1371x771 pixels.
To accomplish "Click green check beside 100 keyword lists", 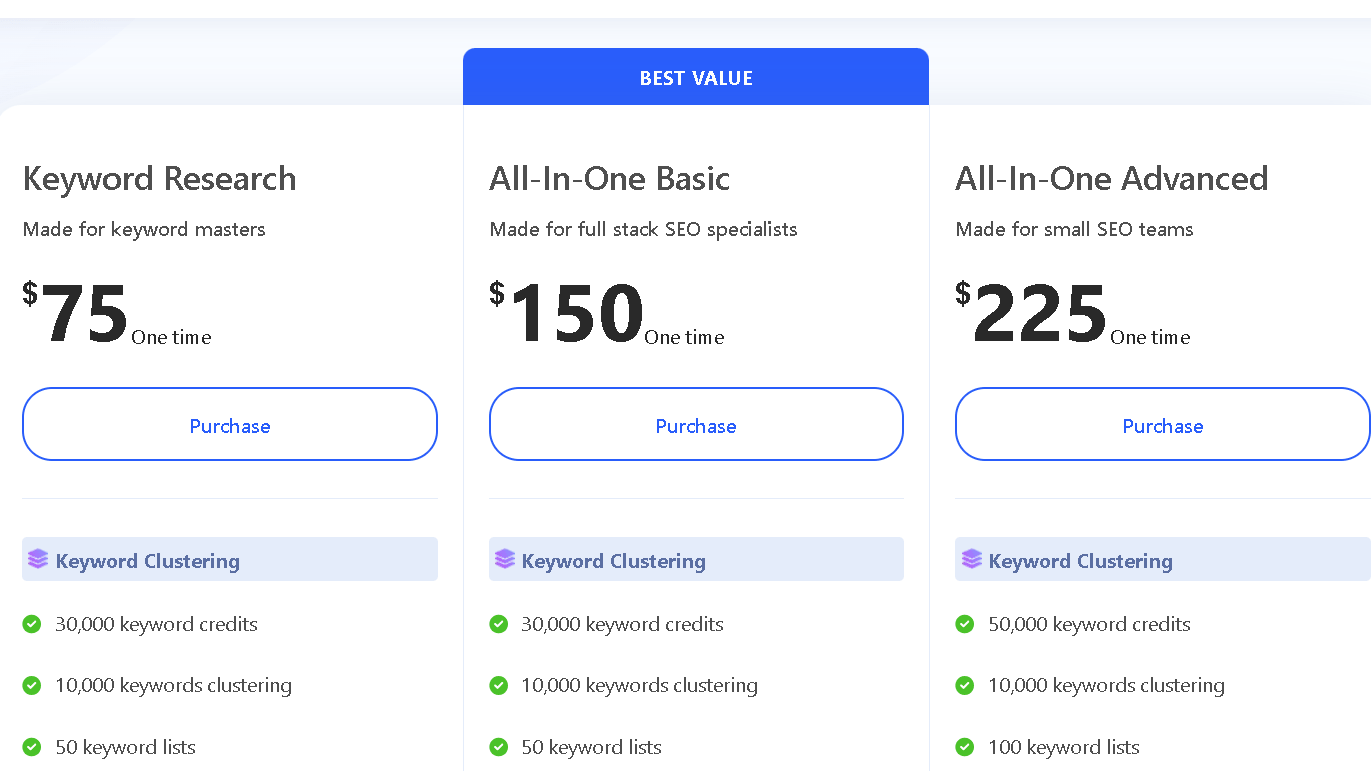I will tap(965, 747).
